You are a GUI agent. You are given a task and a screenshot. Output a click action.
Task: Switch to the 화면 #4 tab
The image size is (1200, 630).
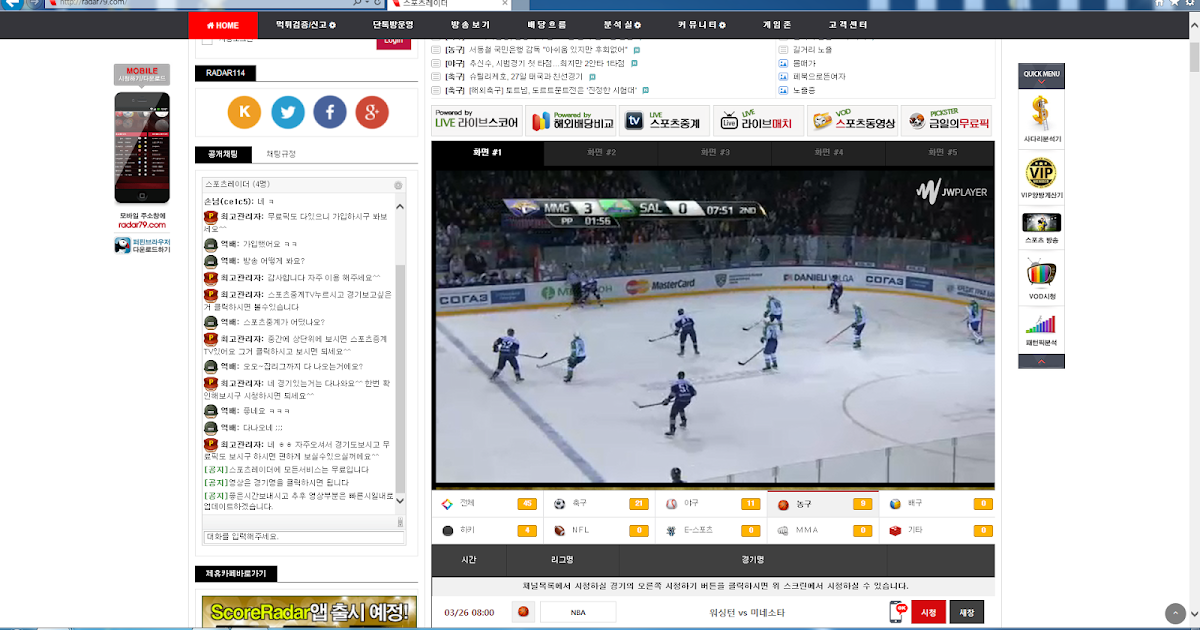point(828,153)
